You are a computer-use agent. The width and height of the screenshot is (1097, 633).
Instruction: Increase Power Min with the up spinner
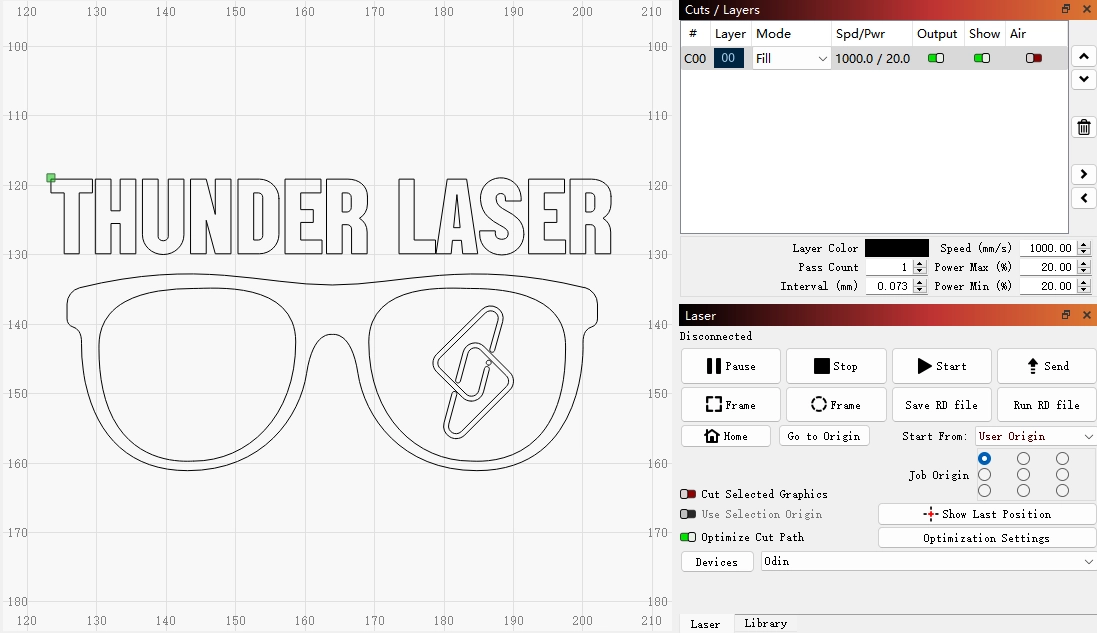tap(1084, 283)
